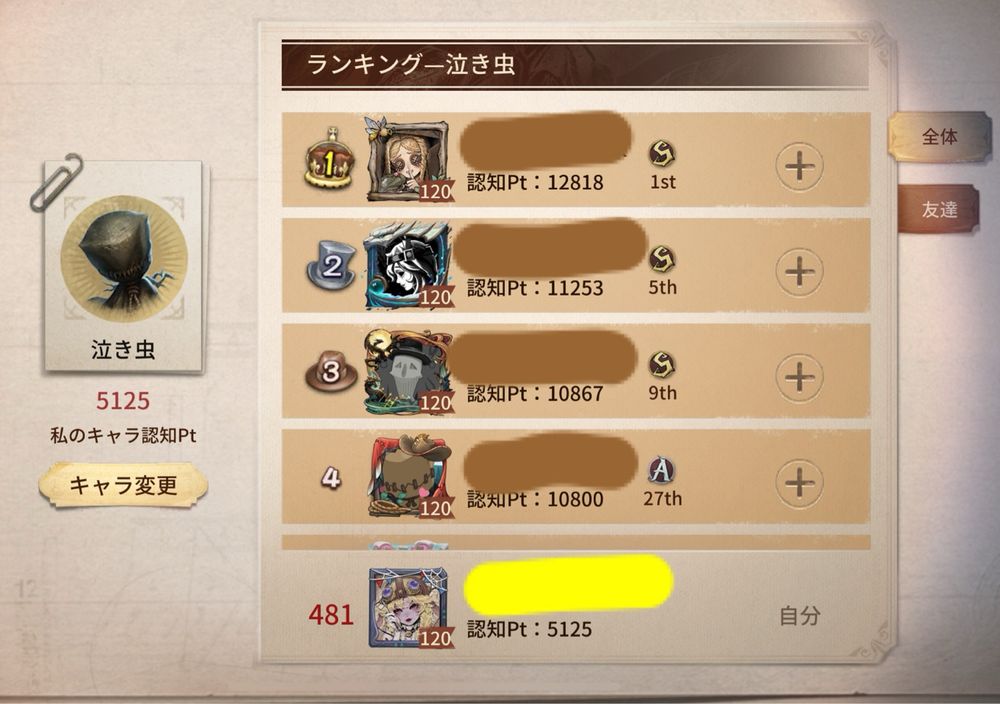1000x704 pixels.
Task: Tap plus icon on 10867 Pt row
Action: point(799,378)
